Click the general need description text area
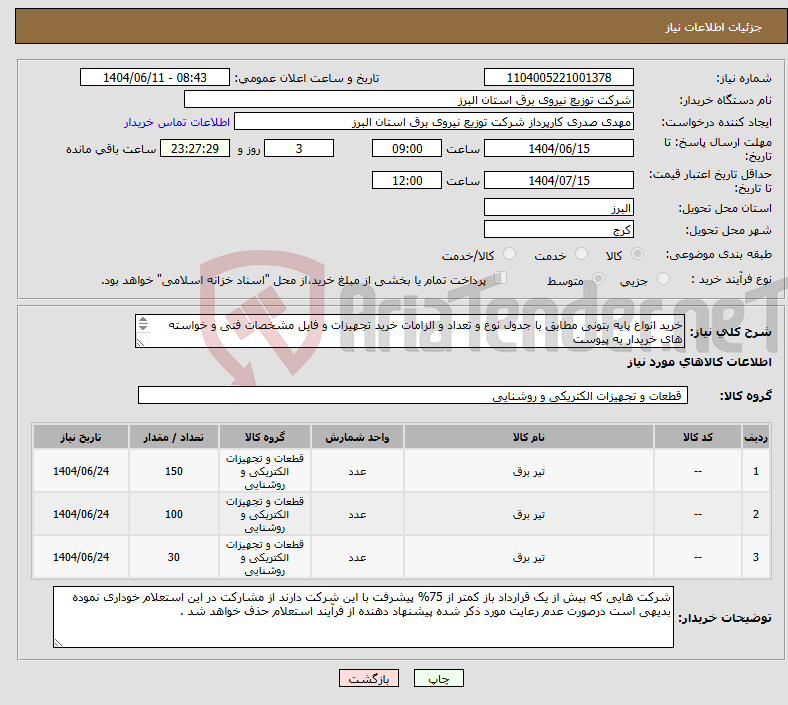 [410, 332]
